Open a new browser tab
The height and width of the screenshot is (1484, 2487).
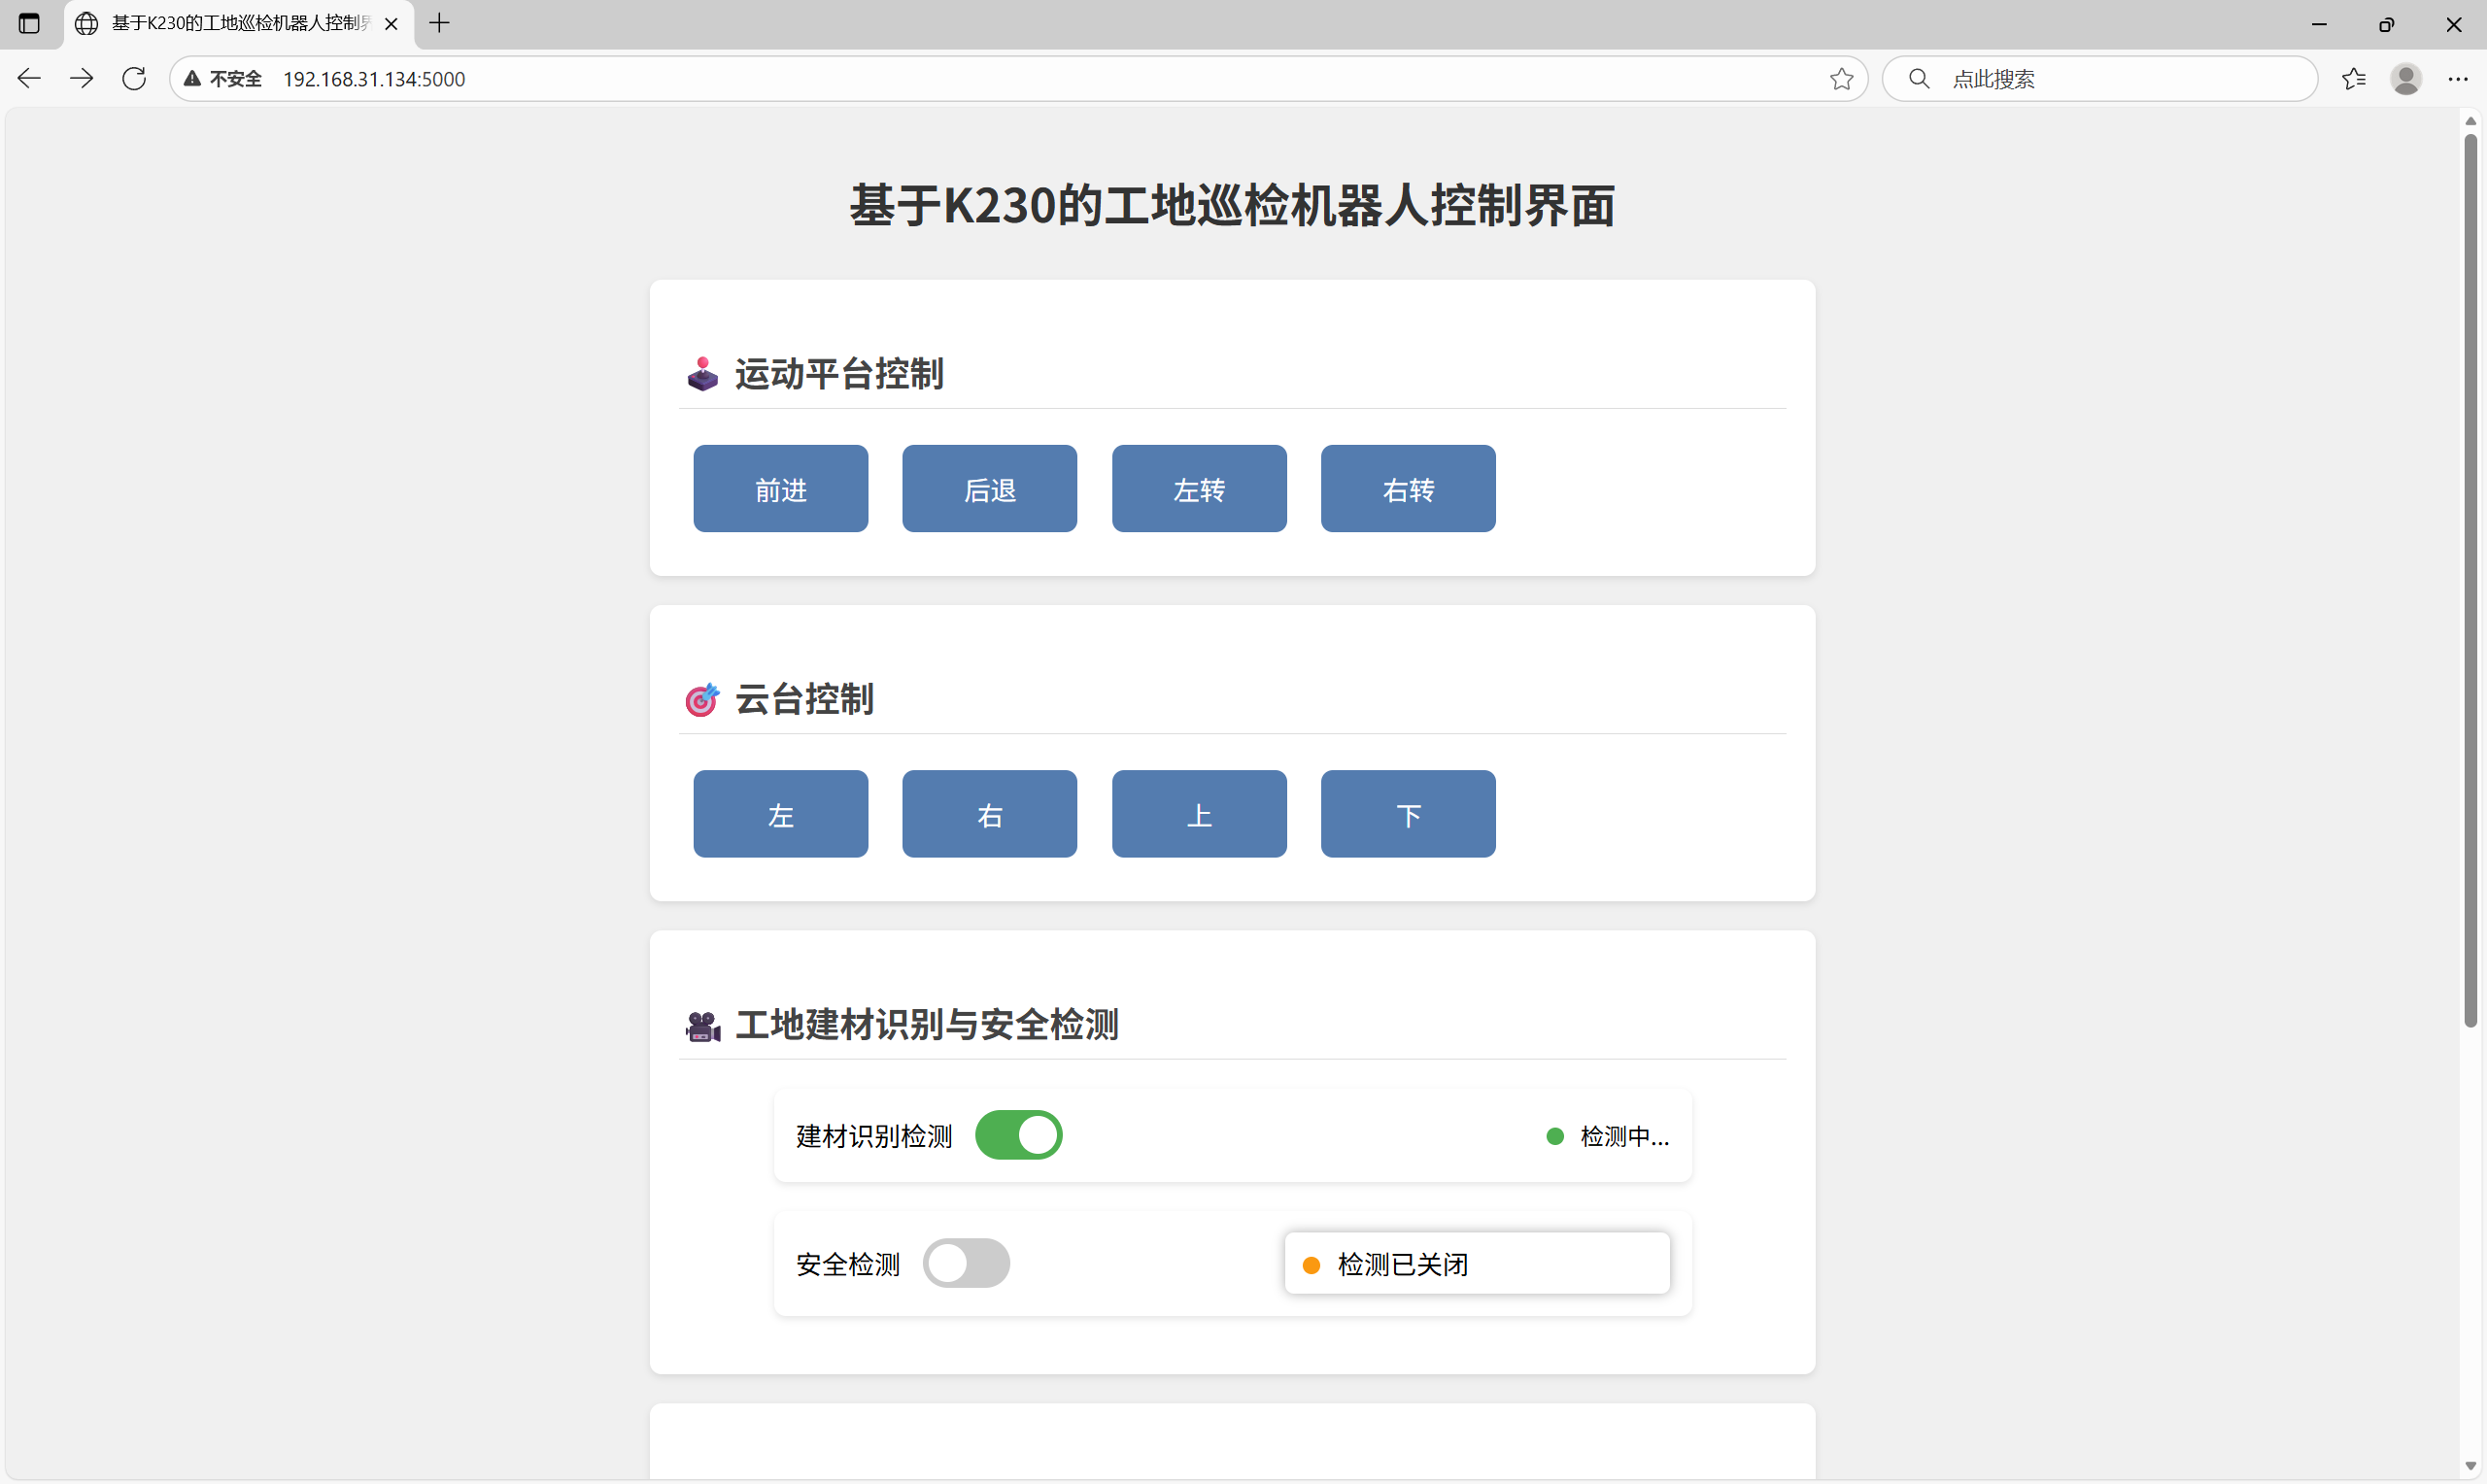tap(439, 23)
